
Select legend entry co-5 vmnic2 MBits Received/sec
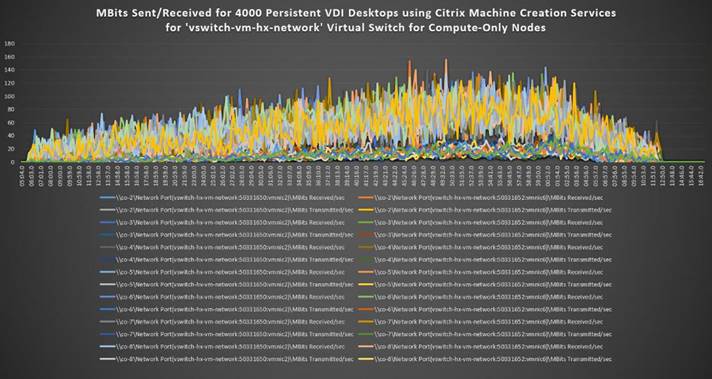pos(222,272)
